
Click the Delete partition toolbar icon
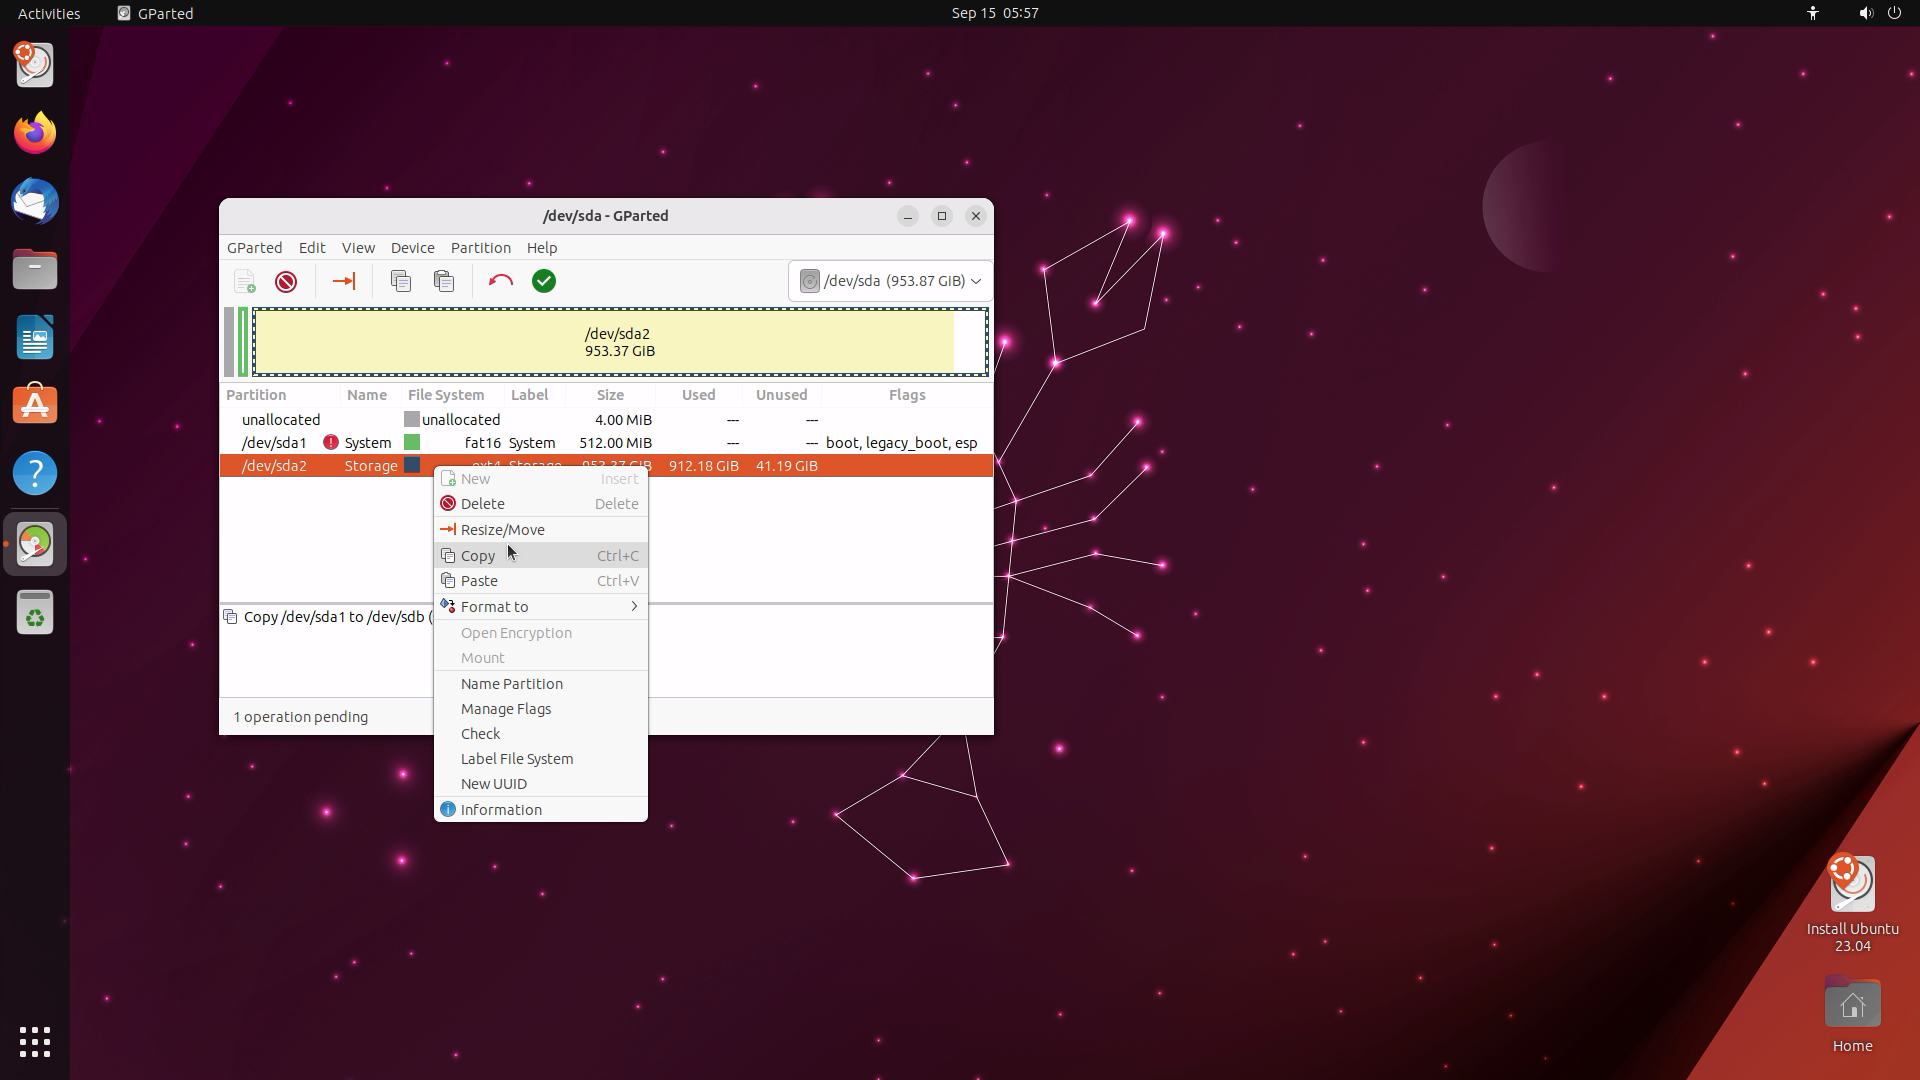(x=286, y=281)
